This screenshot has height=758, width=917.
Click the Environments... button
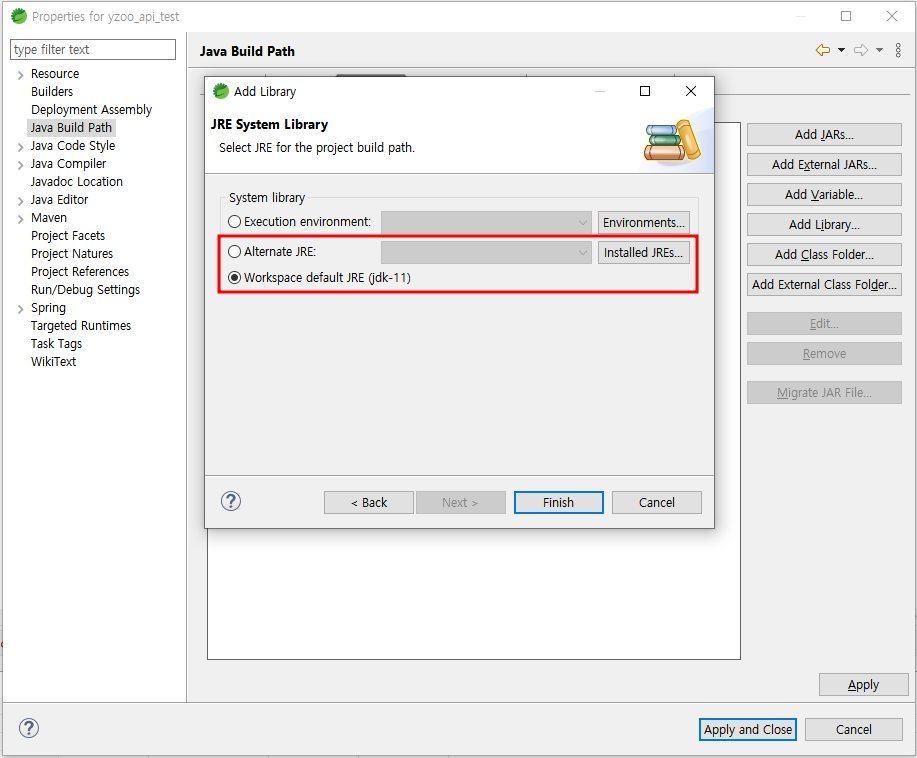643,222
